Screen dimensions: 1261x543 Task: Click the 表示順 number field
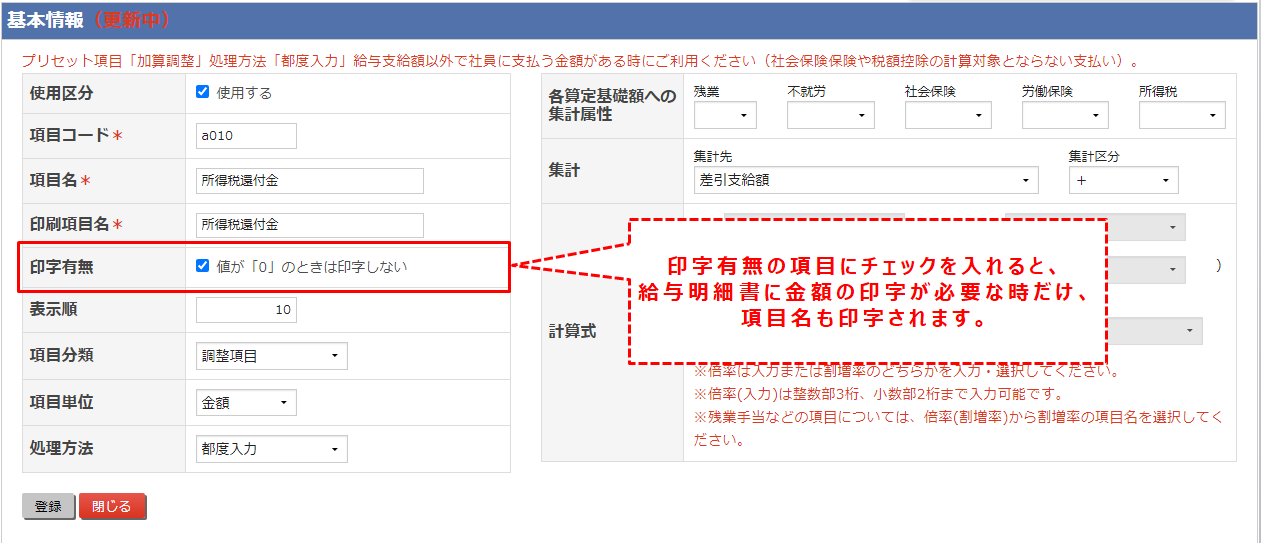246,310
